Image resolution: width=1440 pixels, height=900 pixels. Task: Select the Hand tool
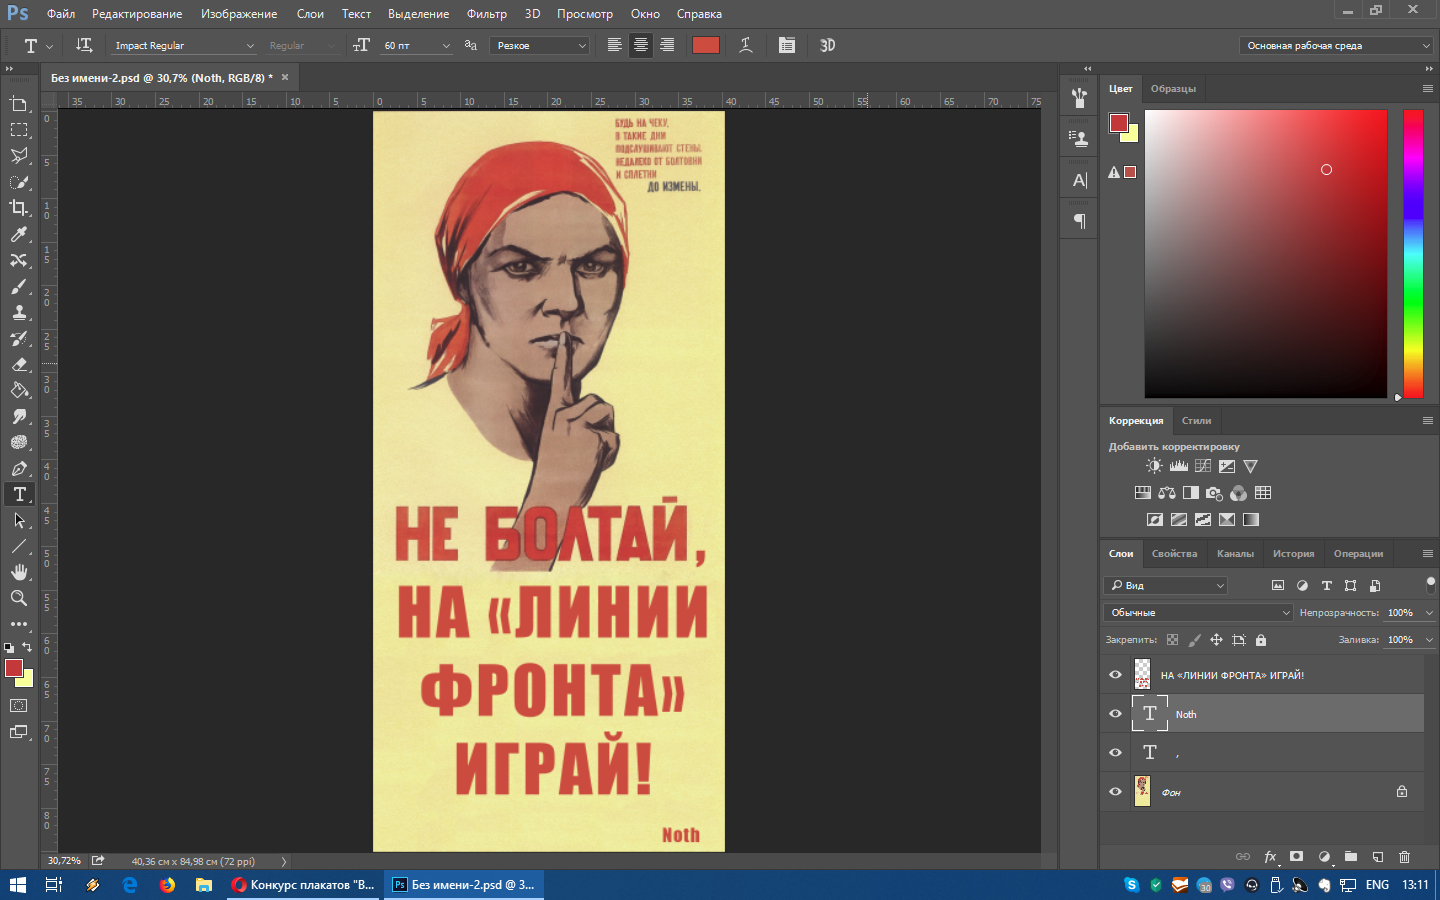[x=19, y=572]
